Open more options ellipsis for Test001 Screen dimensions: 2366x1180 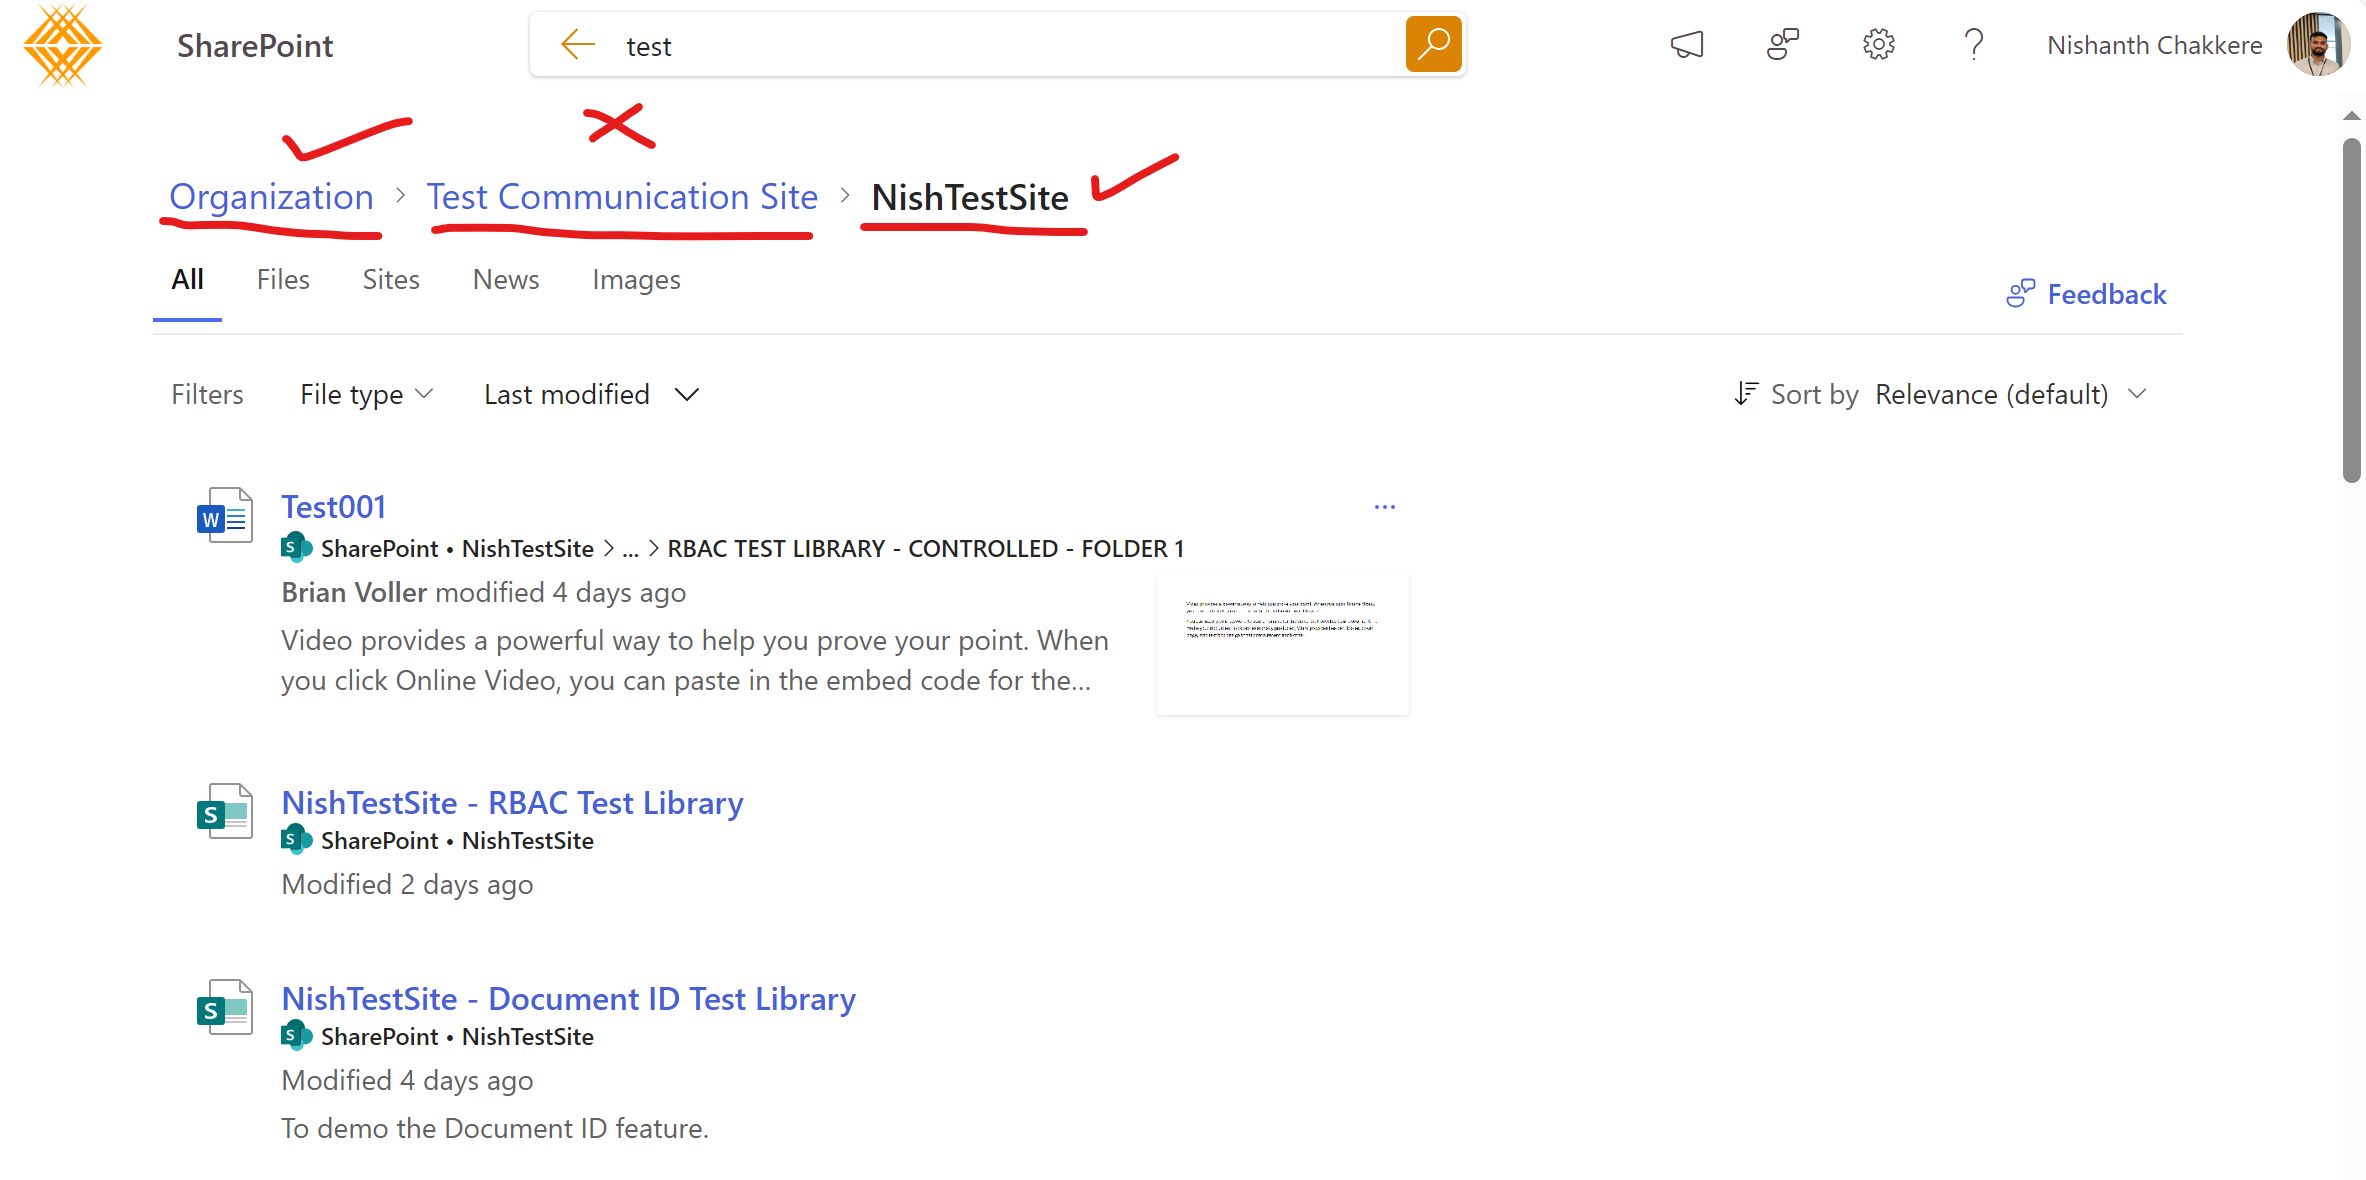(x=1384, y=507)
